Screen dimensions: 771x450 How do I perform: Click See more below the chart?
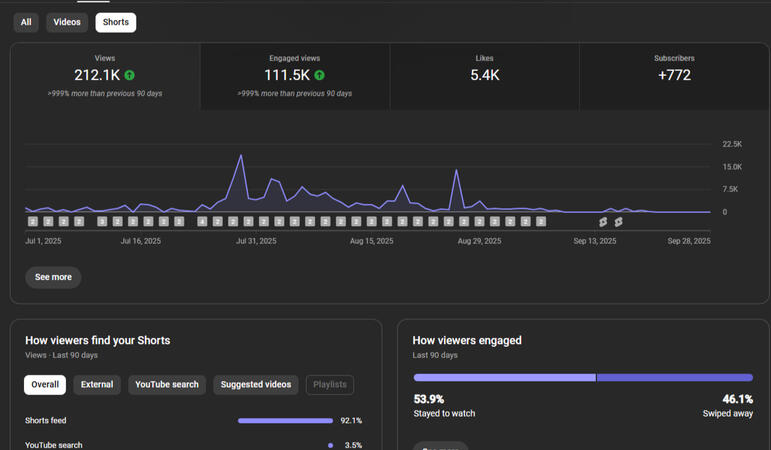click(x=53, y=277)
